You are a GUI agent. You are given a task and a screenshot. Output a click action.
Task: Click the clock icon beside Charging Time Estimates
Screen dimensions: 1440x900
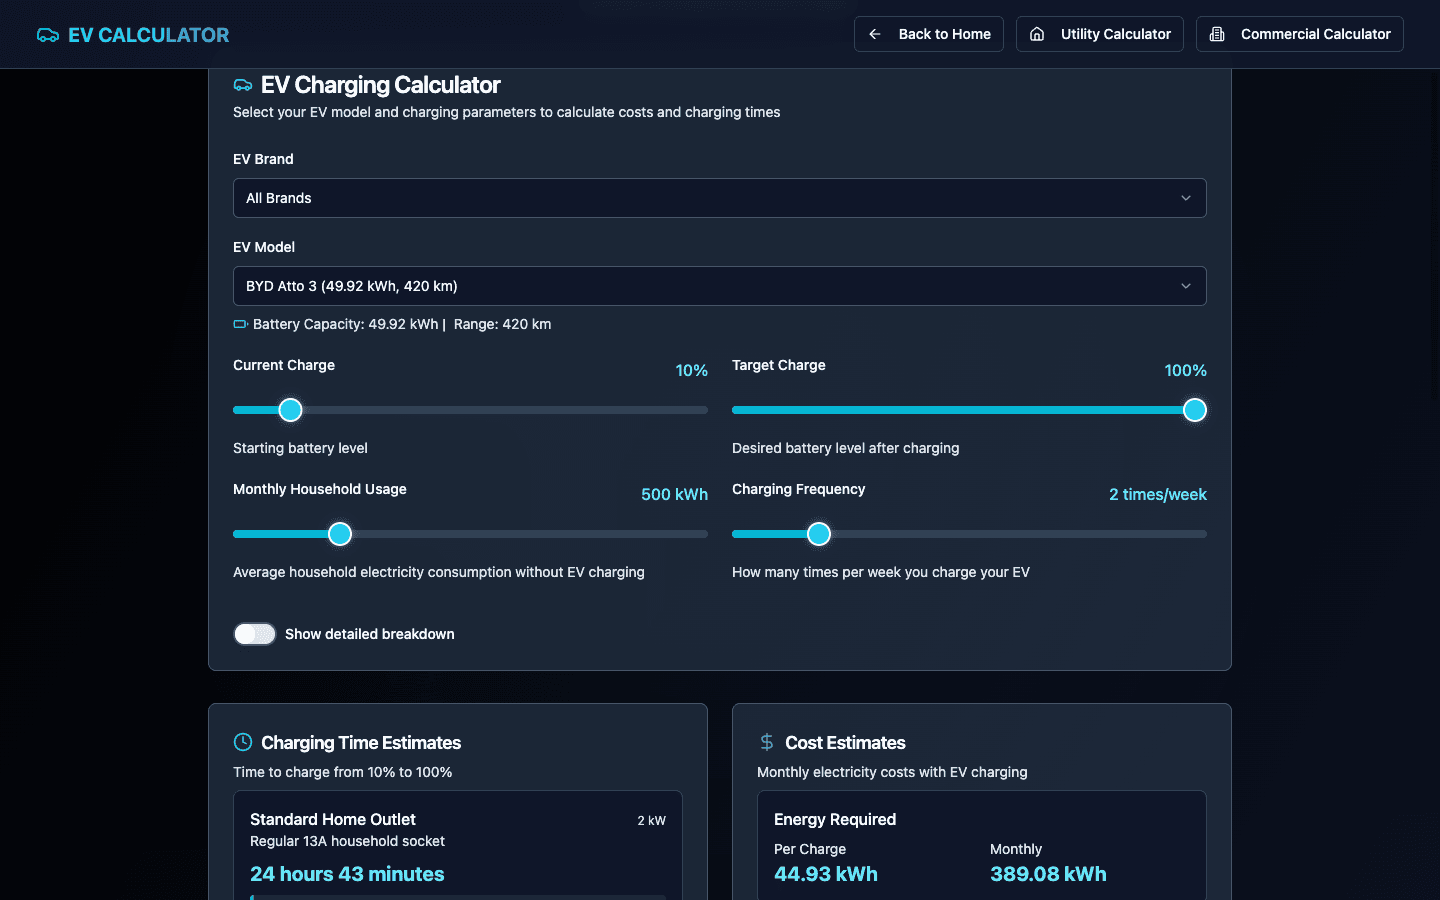pos(243,742)
